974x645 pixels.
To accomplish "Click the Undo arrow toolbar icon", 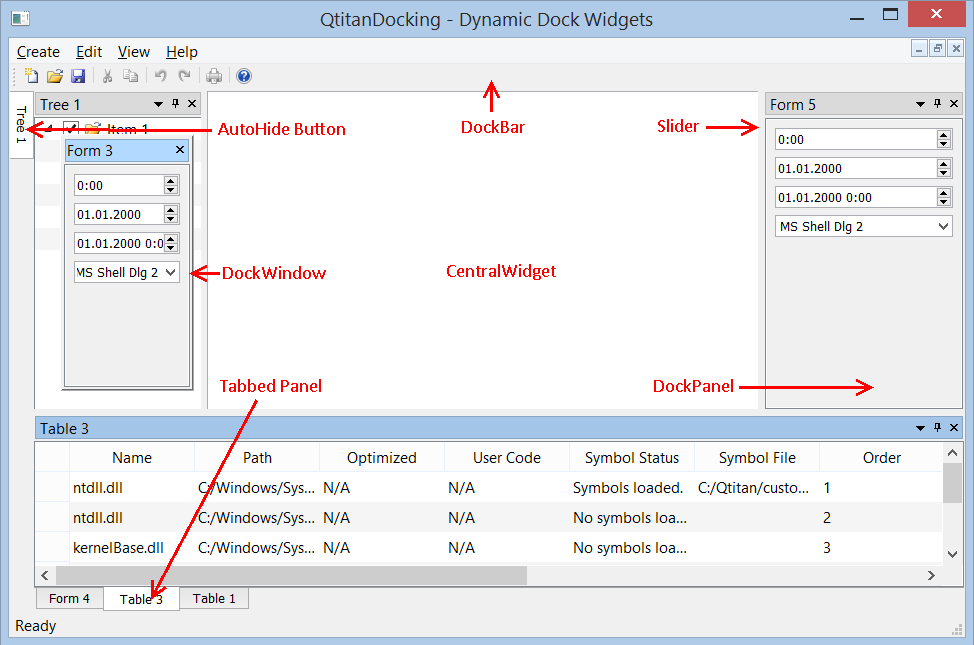I will [x=161, y=76].
